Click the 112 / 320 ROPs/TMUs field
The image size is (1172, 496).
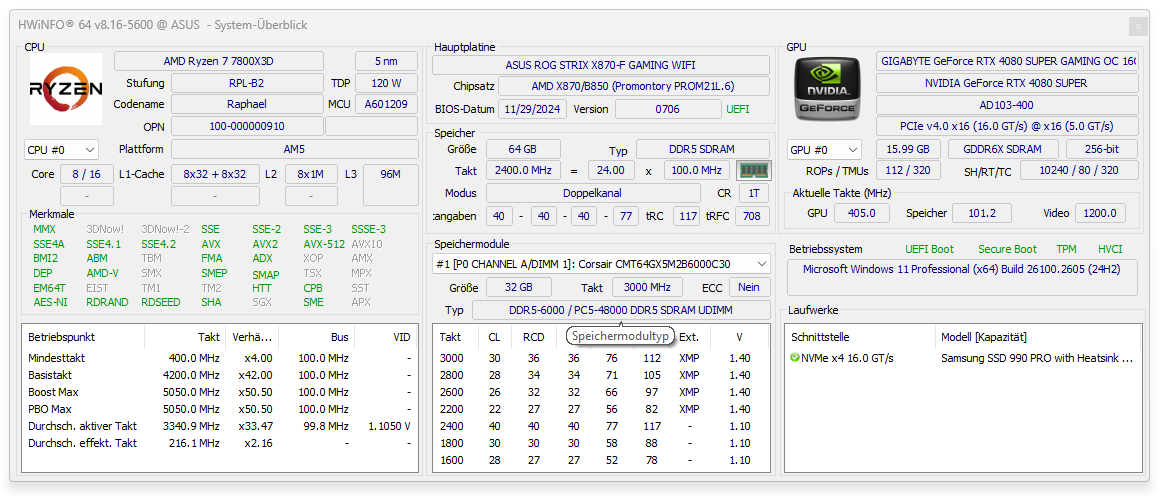click(x=908, y=170)
